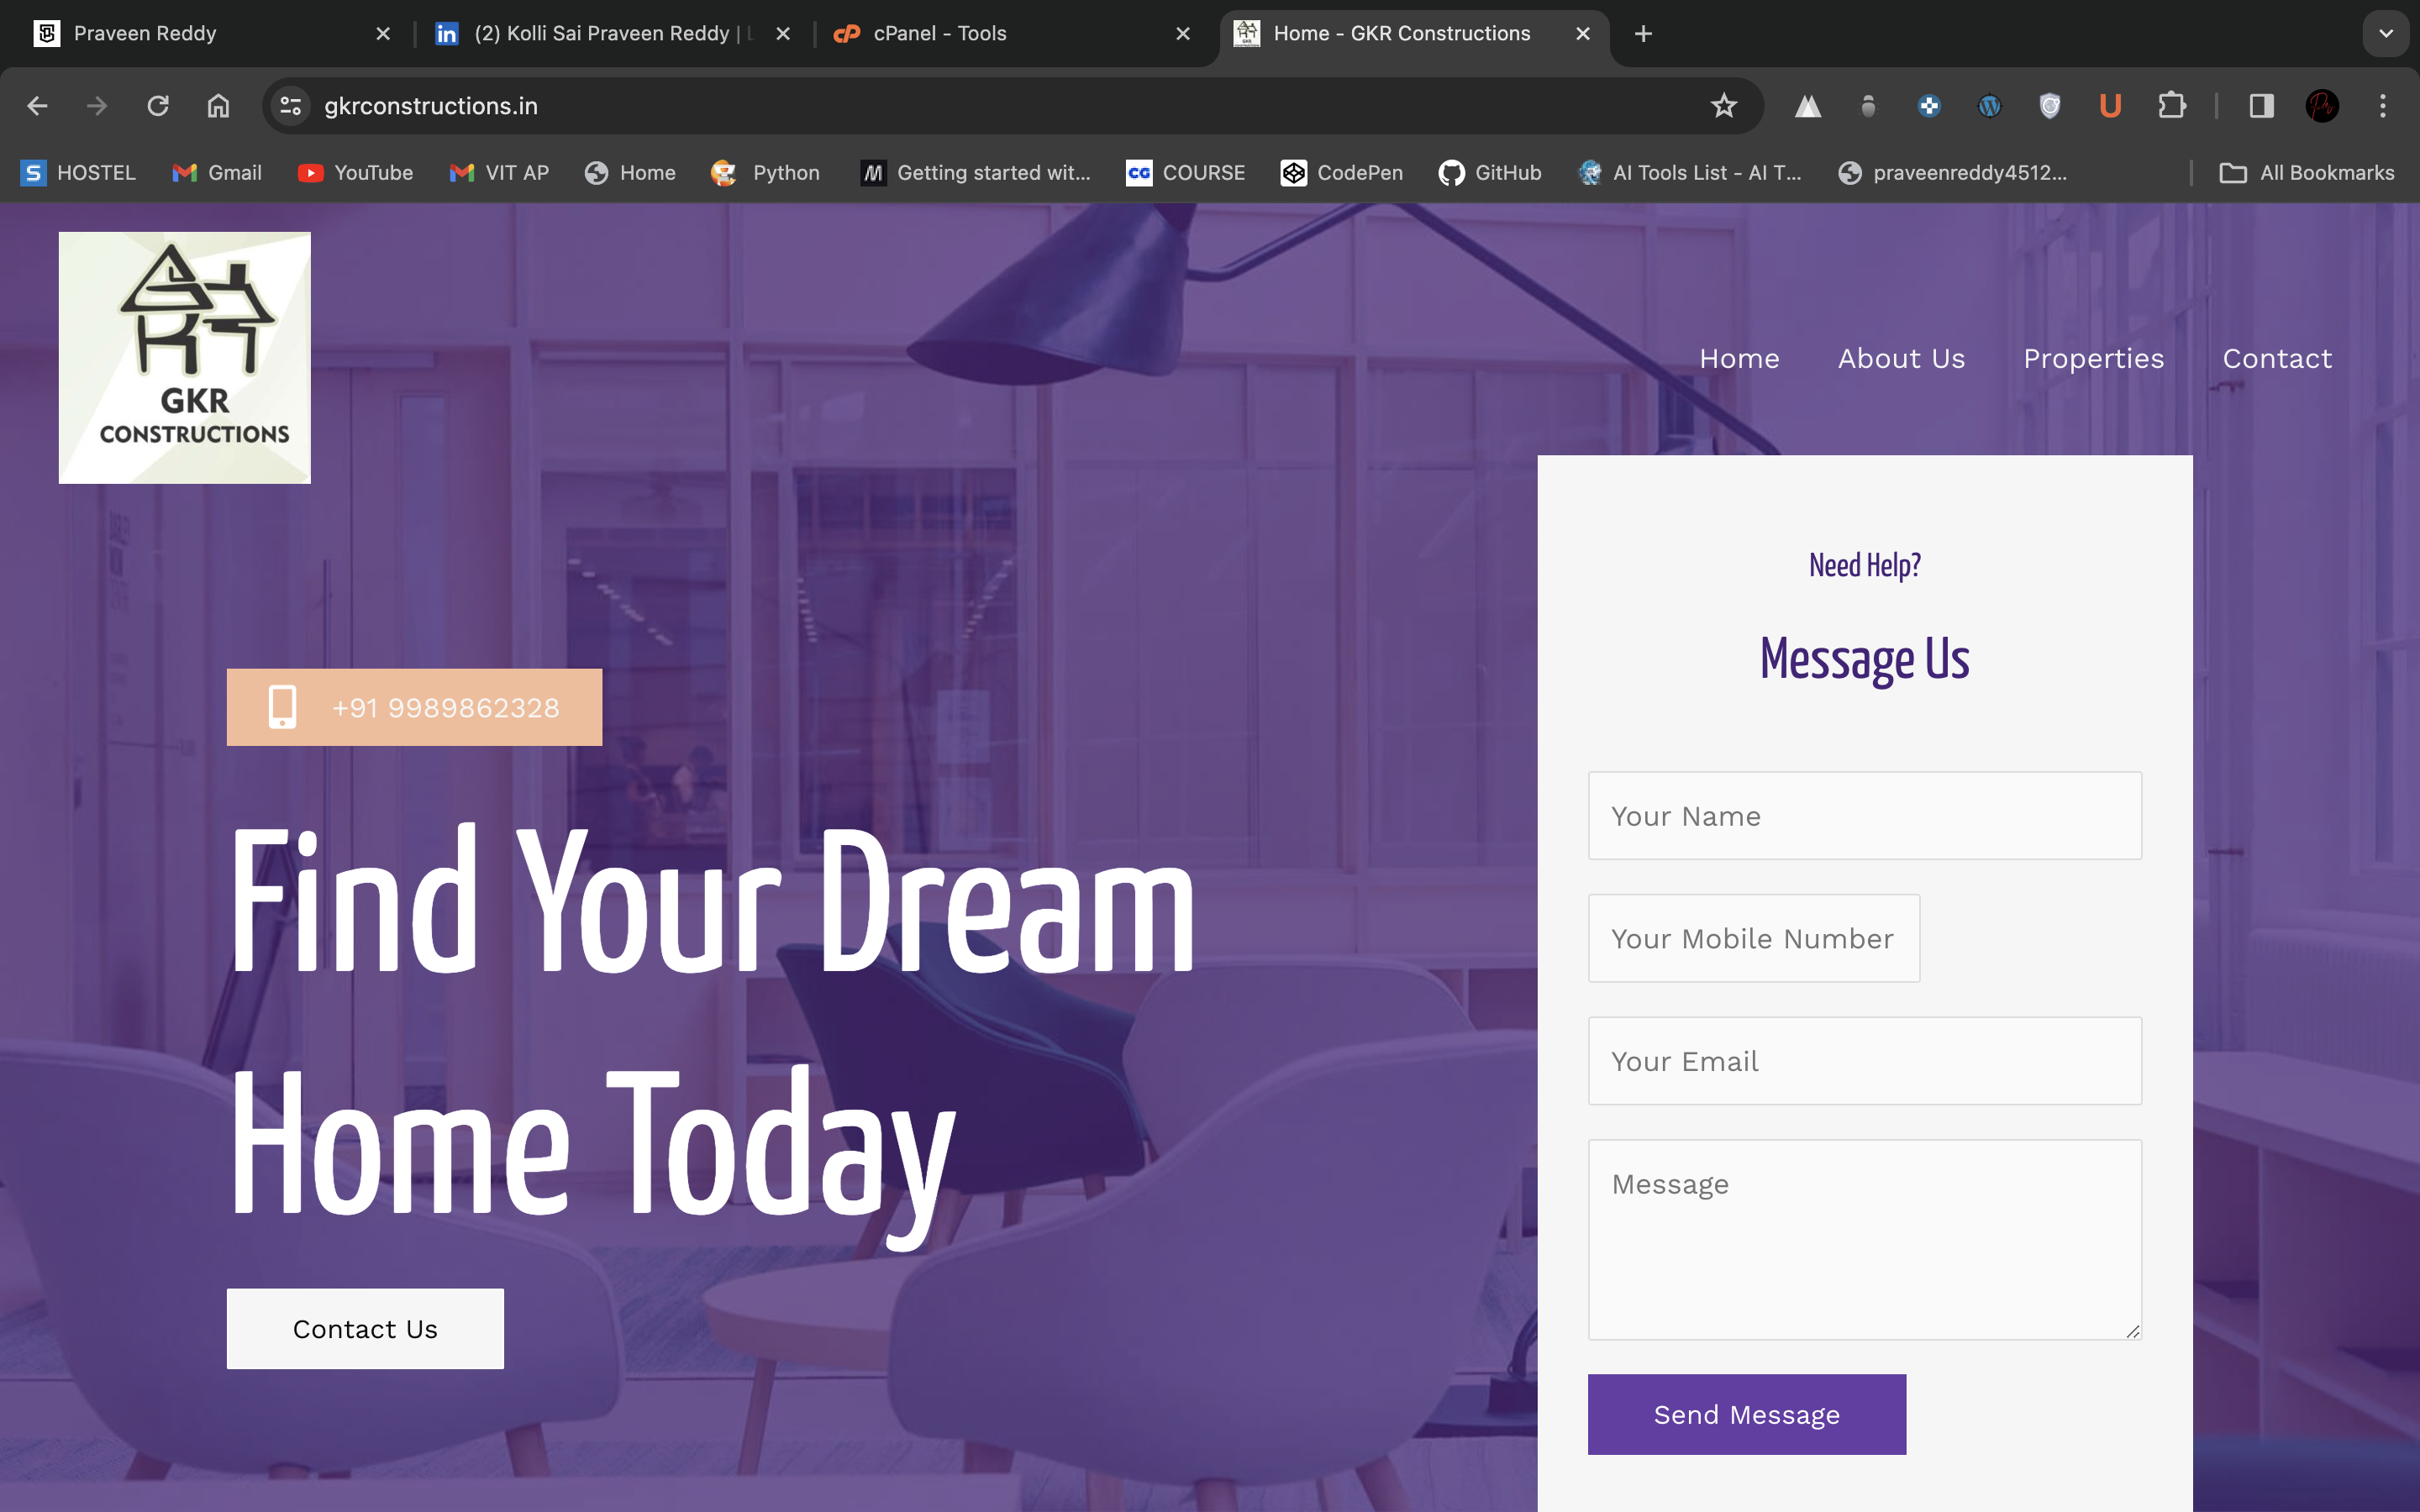Click the GKR Constructions logo
The width and height of the screenshot is (2420, 1512).
(185, 358)
